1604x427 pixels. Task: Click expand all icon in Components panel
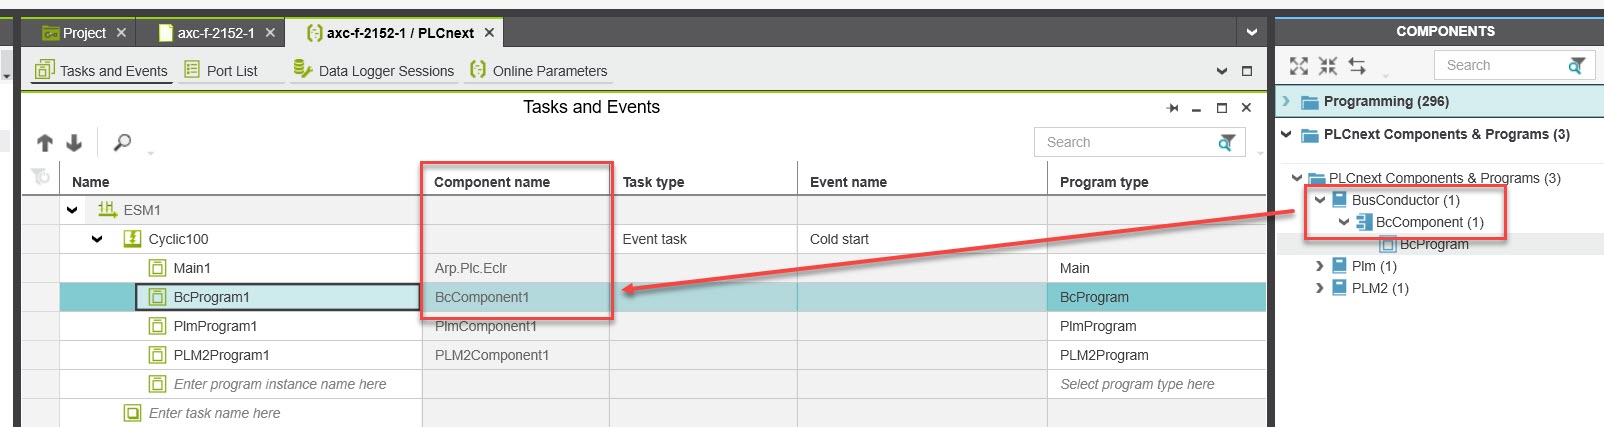click(1299, 66)
